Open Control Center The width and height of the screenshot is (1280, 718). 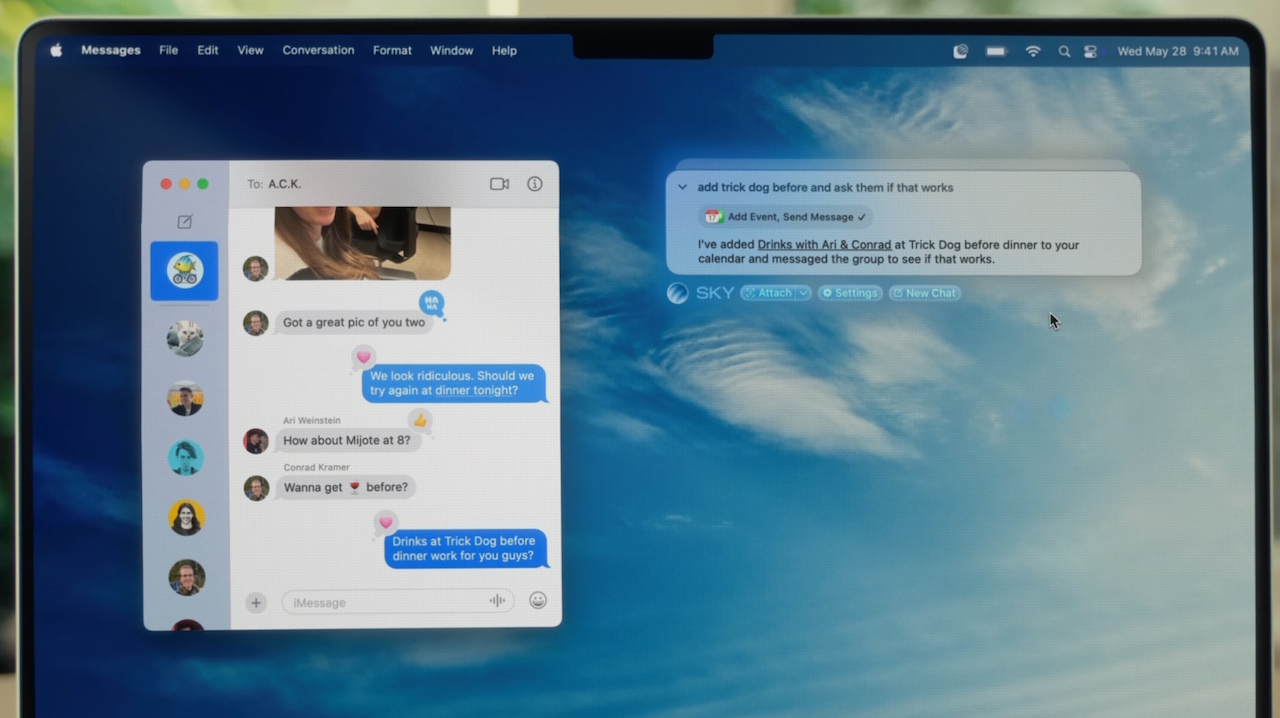(x=1090, y=51)
